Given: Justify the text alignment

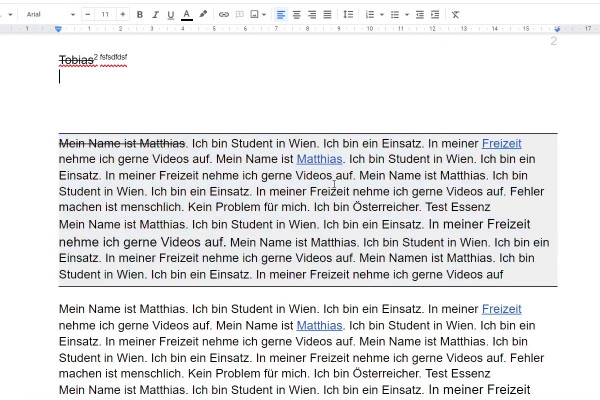Looking at the screenshot, I should [327, 15].
